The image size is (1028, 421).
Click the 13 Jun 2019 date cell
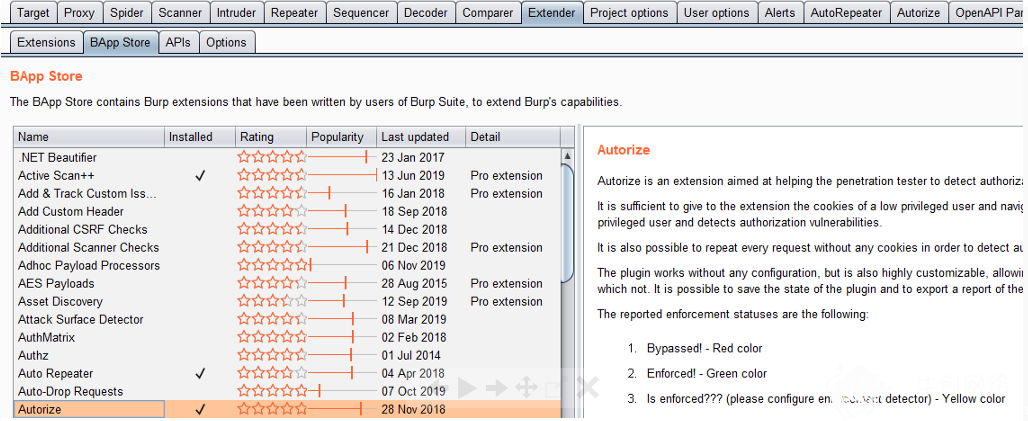tap(413, 176)
